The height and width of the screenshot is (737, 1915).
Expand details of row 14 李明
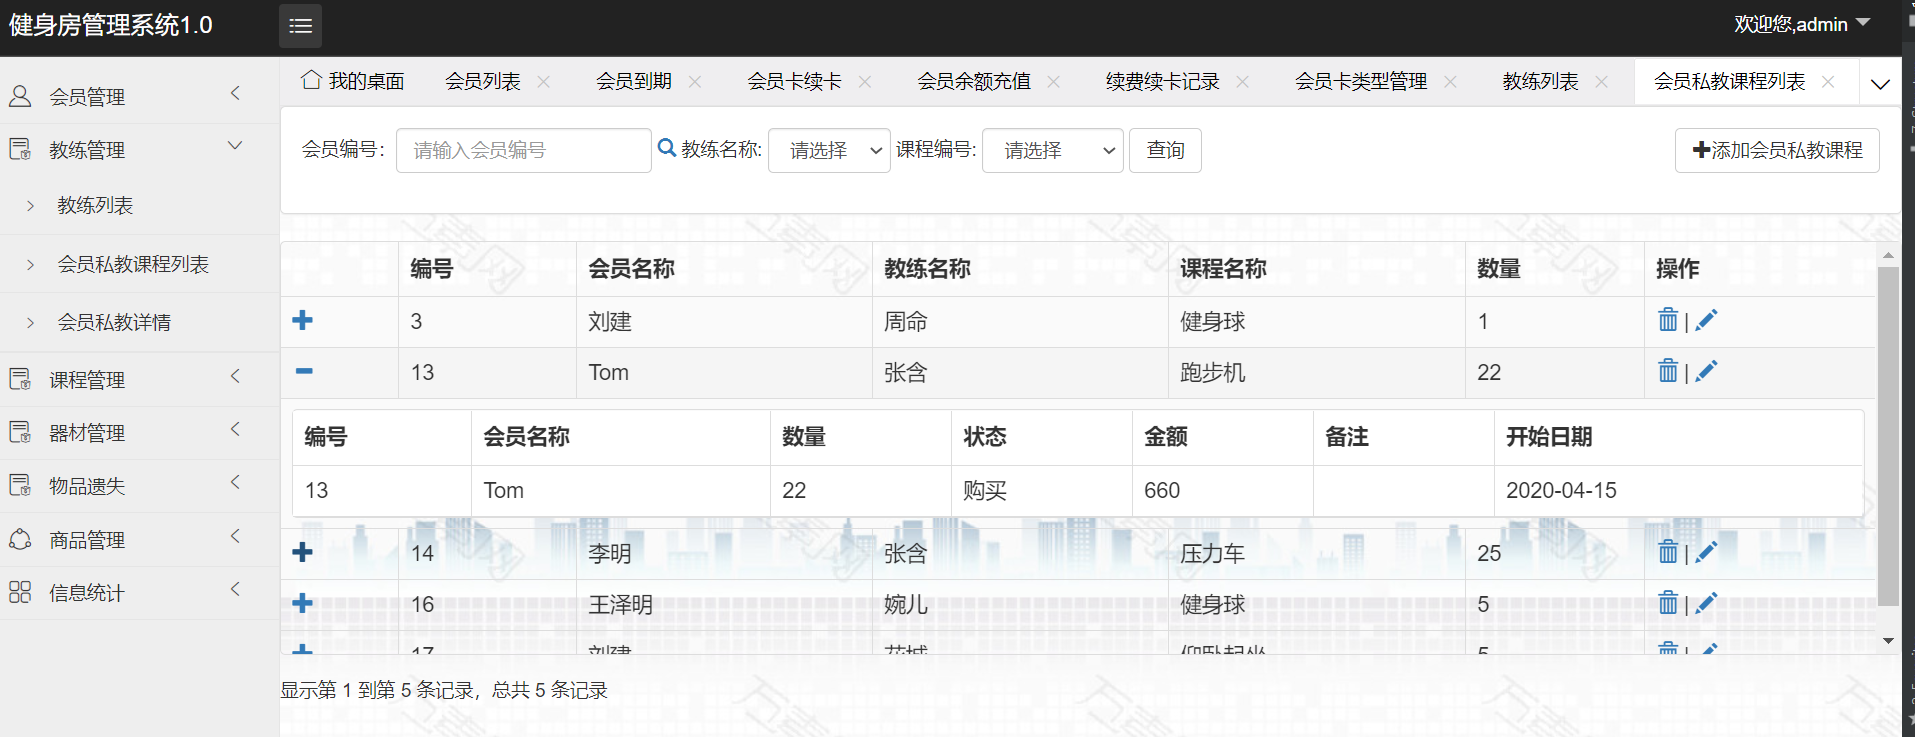(x=303, y=552)
